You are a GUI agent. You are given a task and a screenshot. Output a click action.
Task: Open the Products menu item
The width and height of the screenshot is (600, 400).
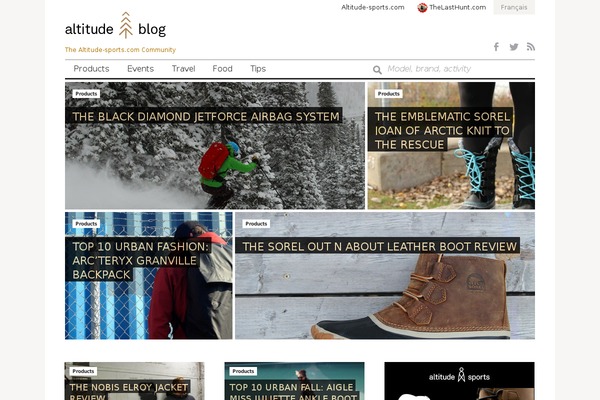click(91, 69)
